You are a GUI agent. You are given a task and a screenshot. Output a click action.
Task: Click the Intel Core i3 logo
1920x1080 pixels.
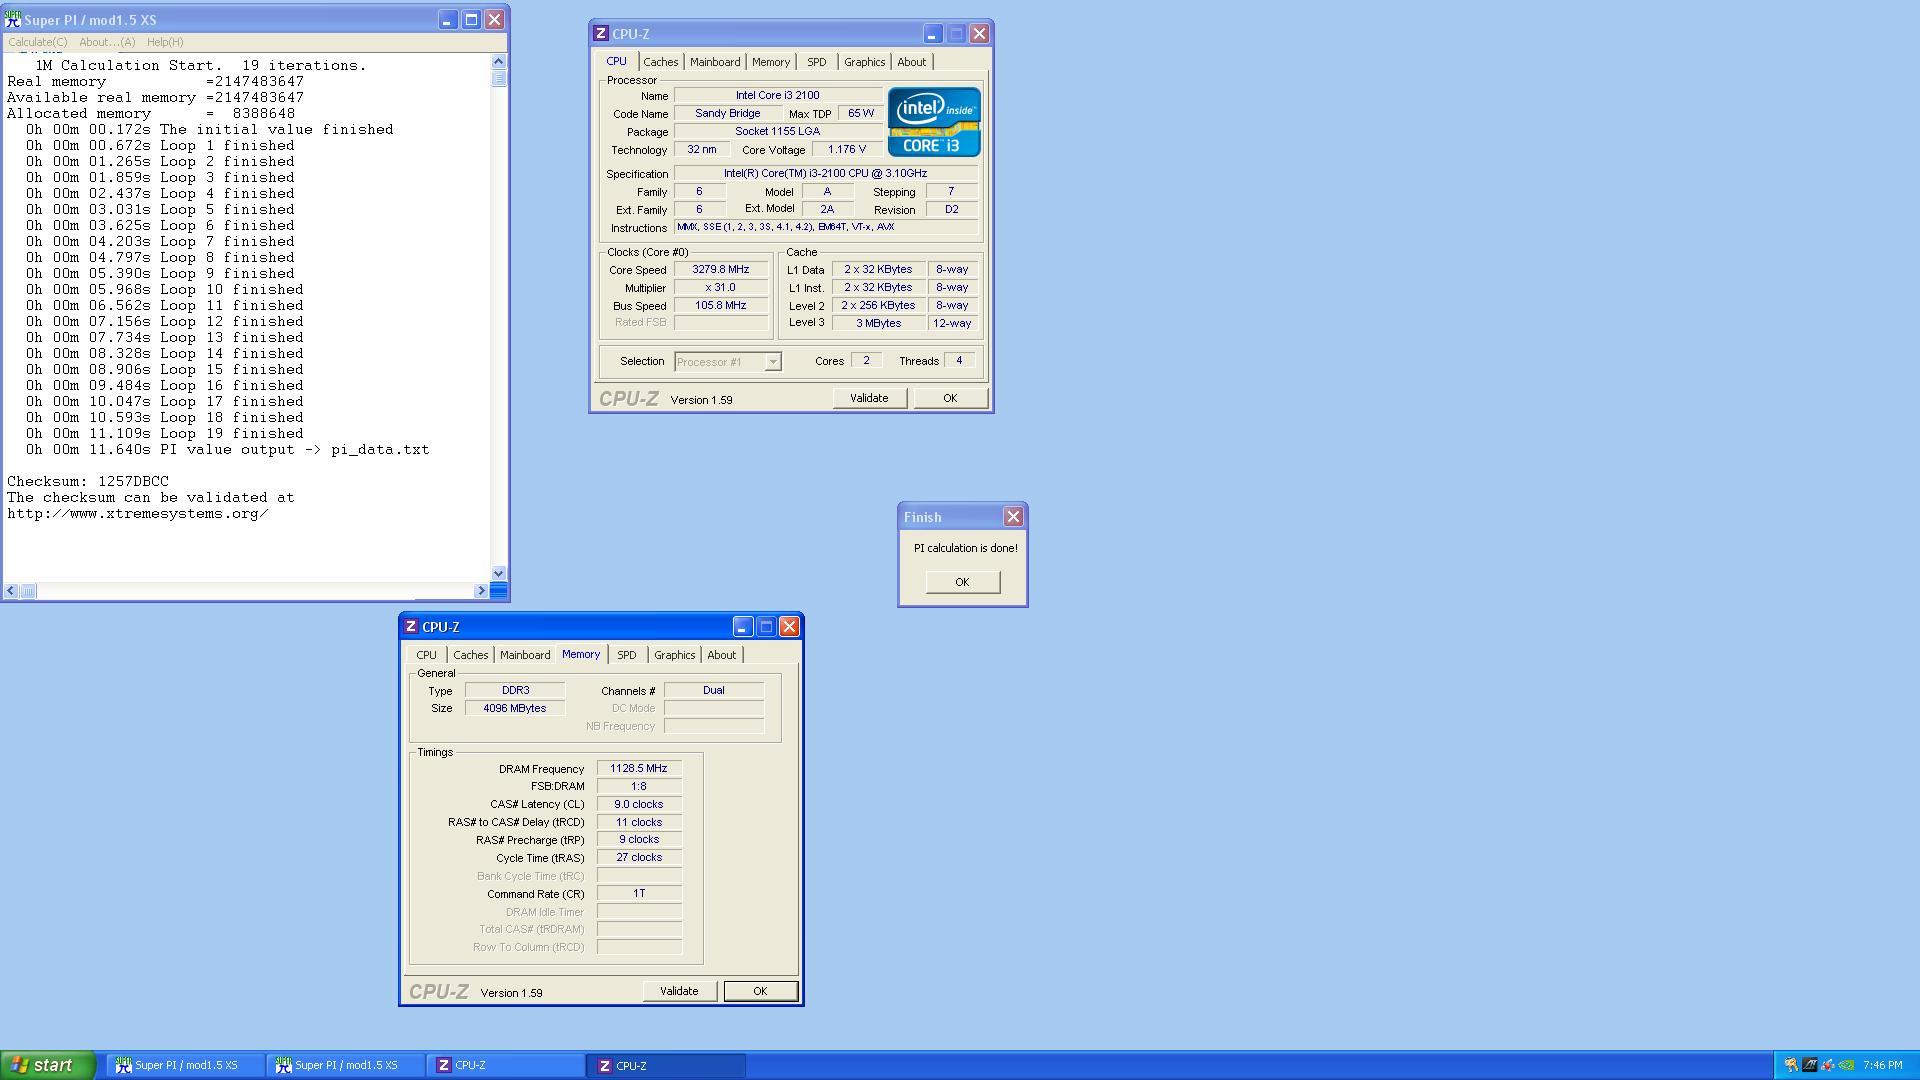coord(934,122)
